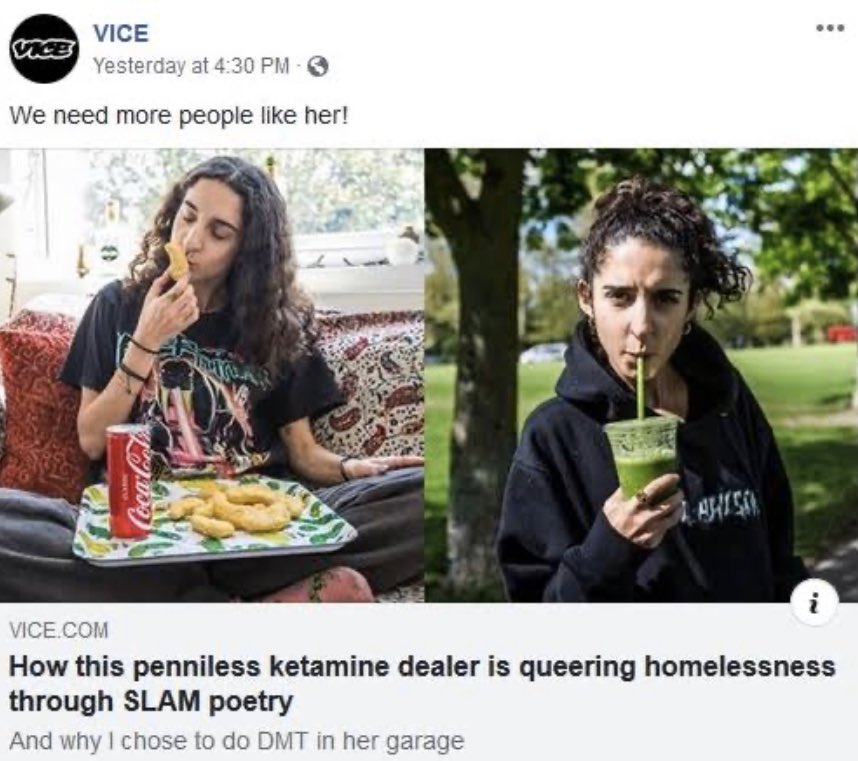Select the caption We need more people like her
Viewport: 858px width, 761px height.
(178, 115)
